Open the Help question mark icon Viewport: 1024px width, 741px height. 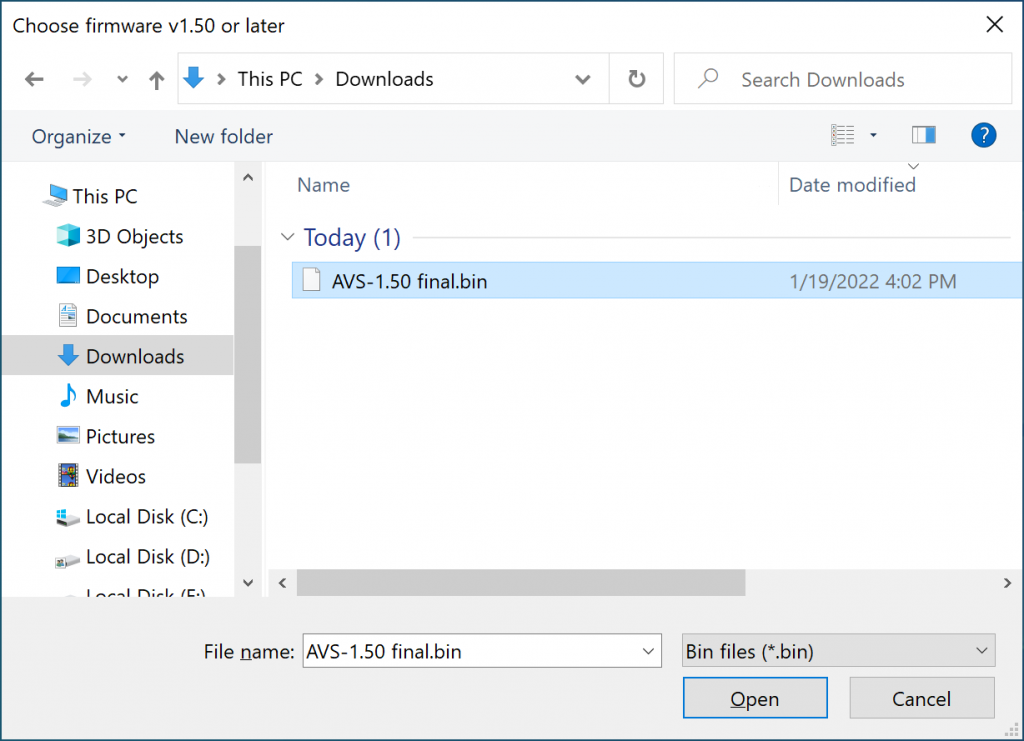click(983, 135)
